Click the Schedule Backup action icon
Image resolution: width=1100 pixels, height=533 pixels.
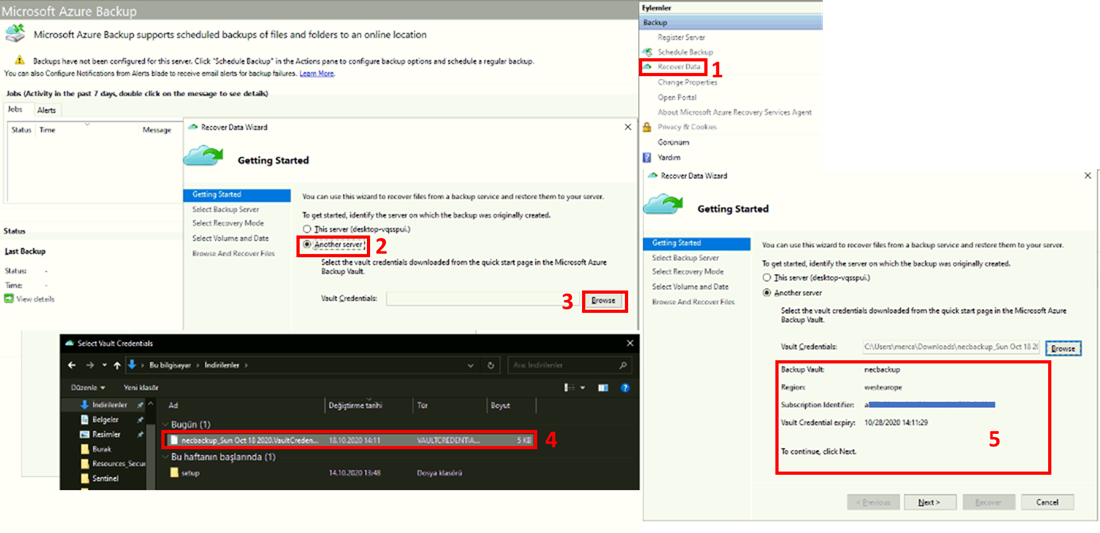coord(648,52)
